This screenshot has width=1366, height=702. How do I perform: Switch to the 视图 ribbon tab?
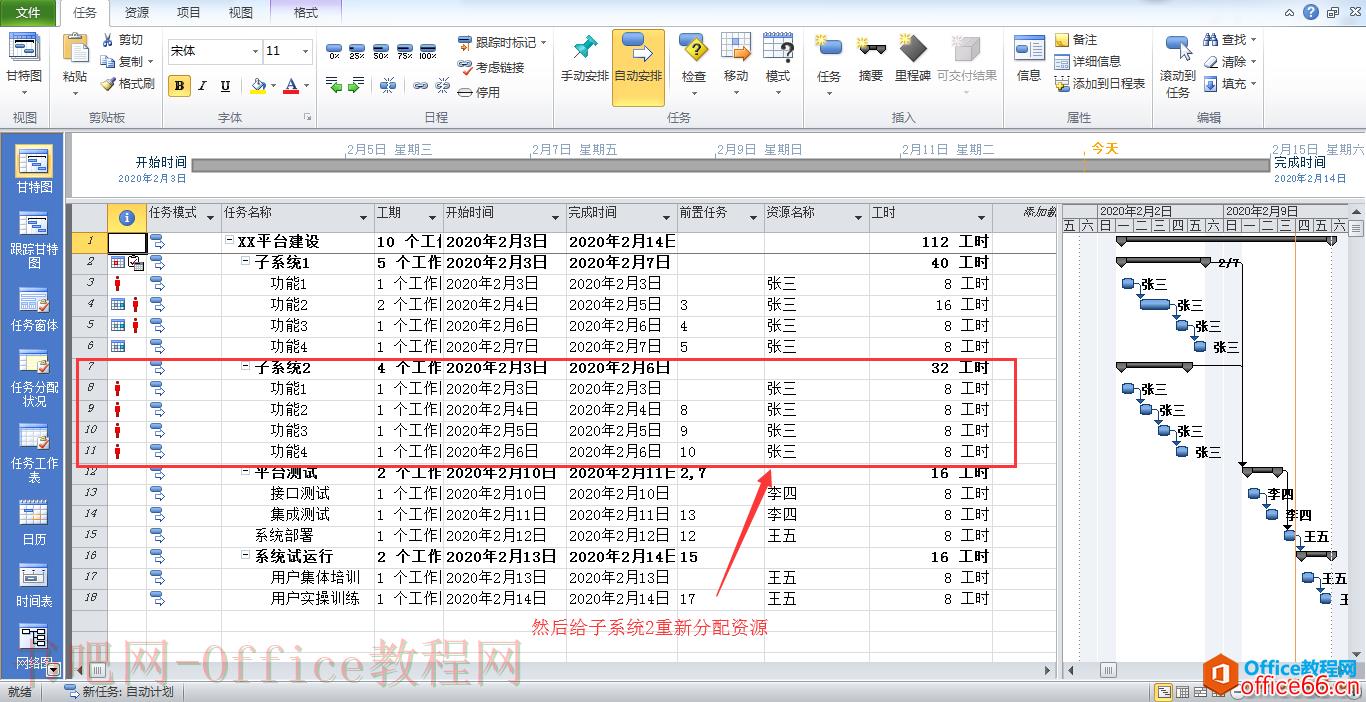241,13
